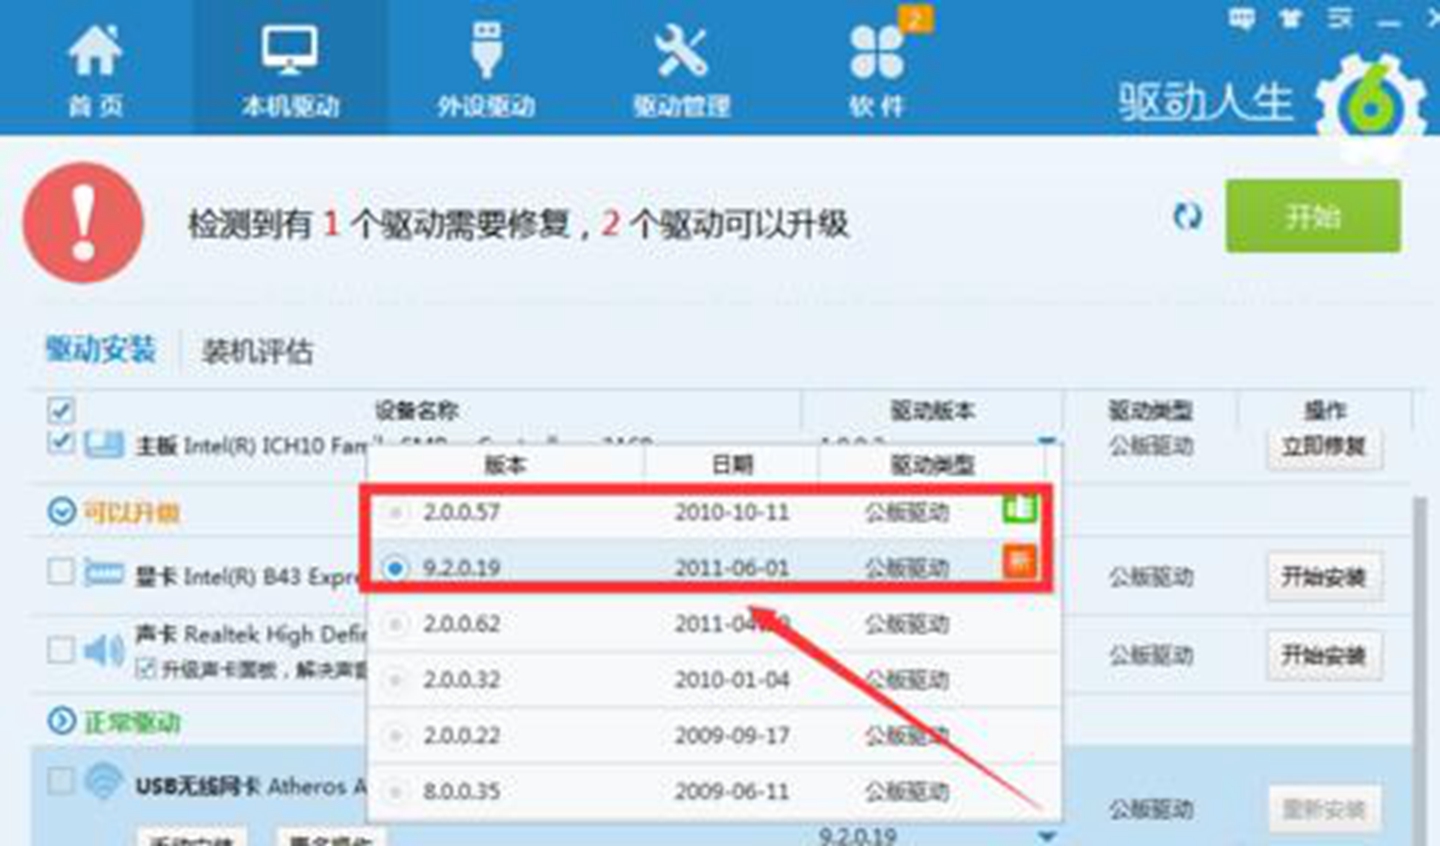Click the 立即修复 button for 主板
The width and height of the screenshot is (1440, 846).
[x=1324, y=446]
